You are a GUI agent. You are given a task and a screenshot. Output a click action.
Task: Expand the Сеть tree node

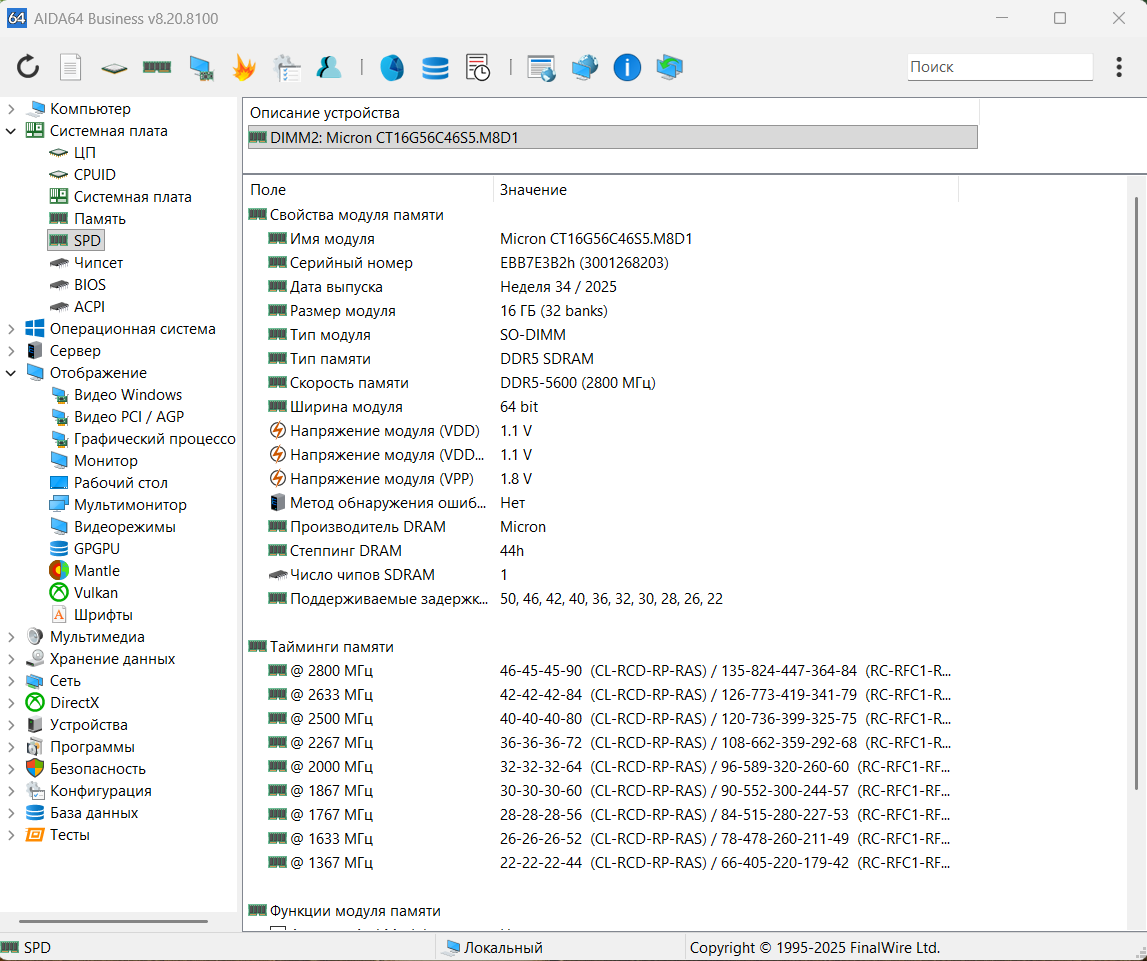(x=10, y=681)
